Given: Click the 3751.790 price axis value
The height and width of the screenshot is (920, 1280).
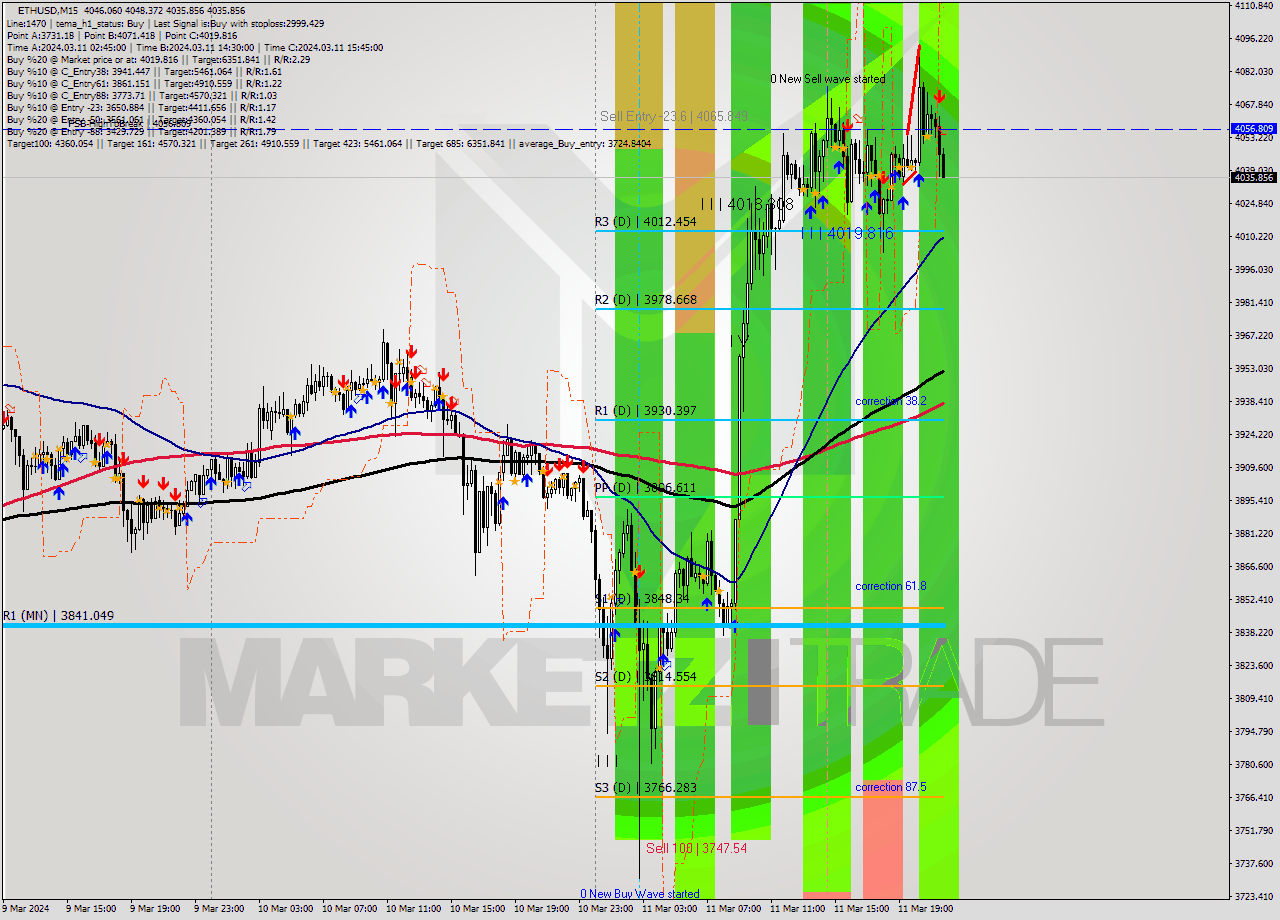Looking at the screenshot, I should (x=1254, y=830).
